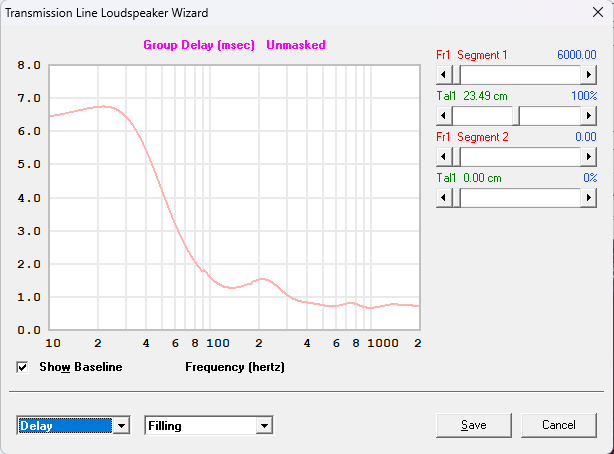Click the Fr1 Segment 1 label
Screen dimensions: 614x454
click(x=471, y=55)
